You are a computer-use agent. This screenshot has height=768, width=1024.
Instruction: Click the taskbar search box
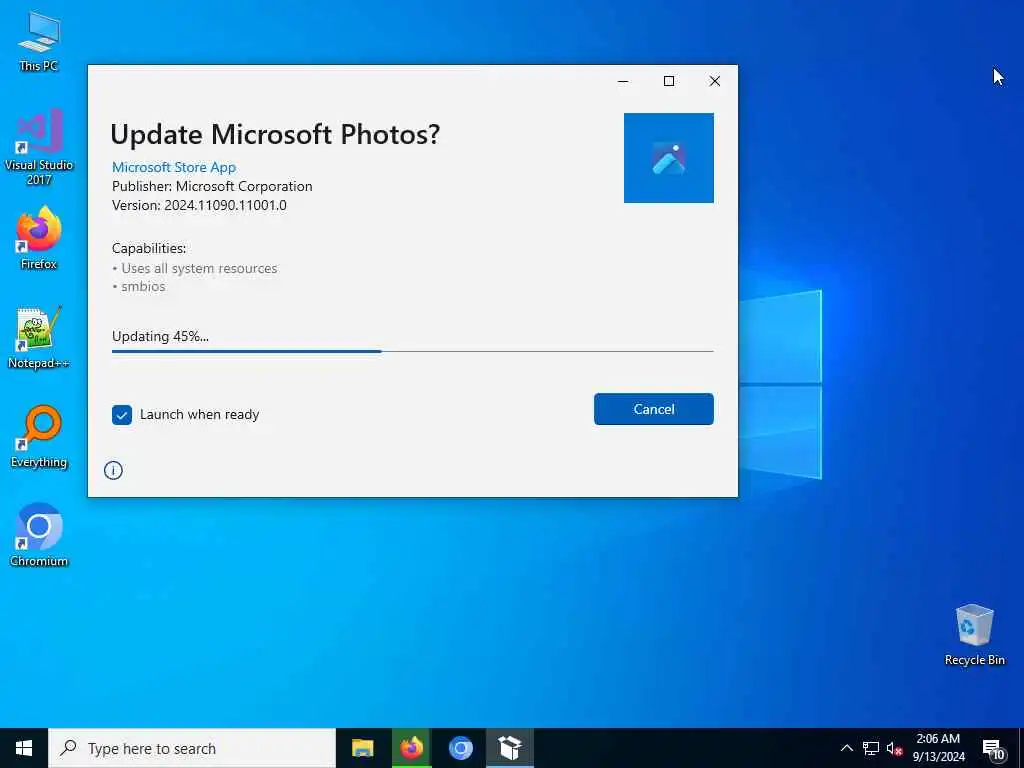tap(192, 748)
